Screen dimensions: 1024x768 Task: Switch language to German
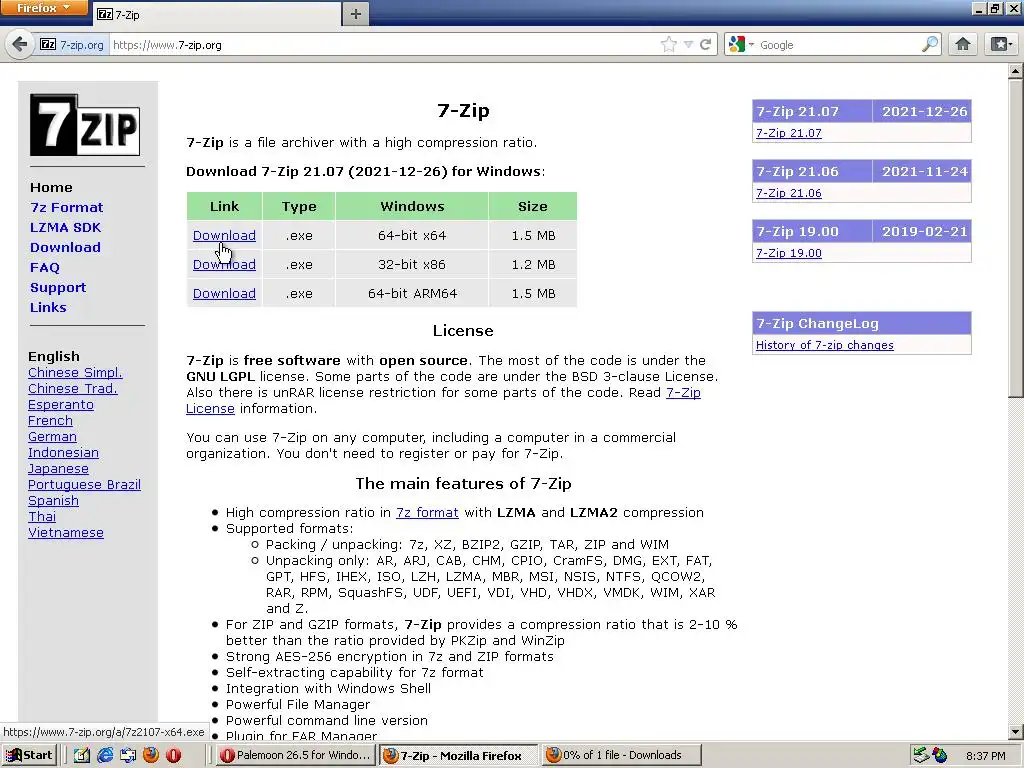52,437
